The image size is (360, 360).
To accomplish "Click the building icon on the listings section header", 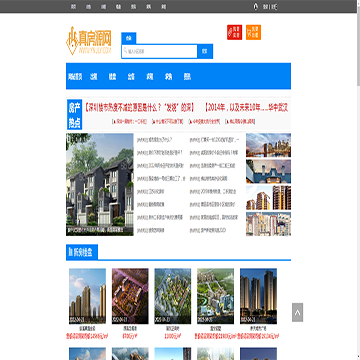I will (70, 253).
